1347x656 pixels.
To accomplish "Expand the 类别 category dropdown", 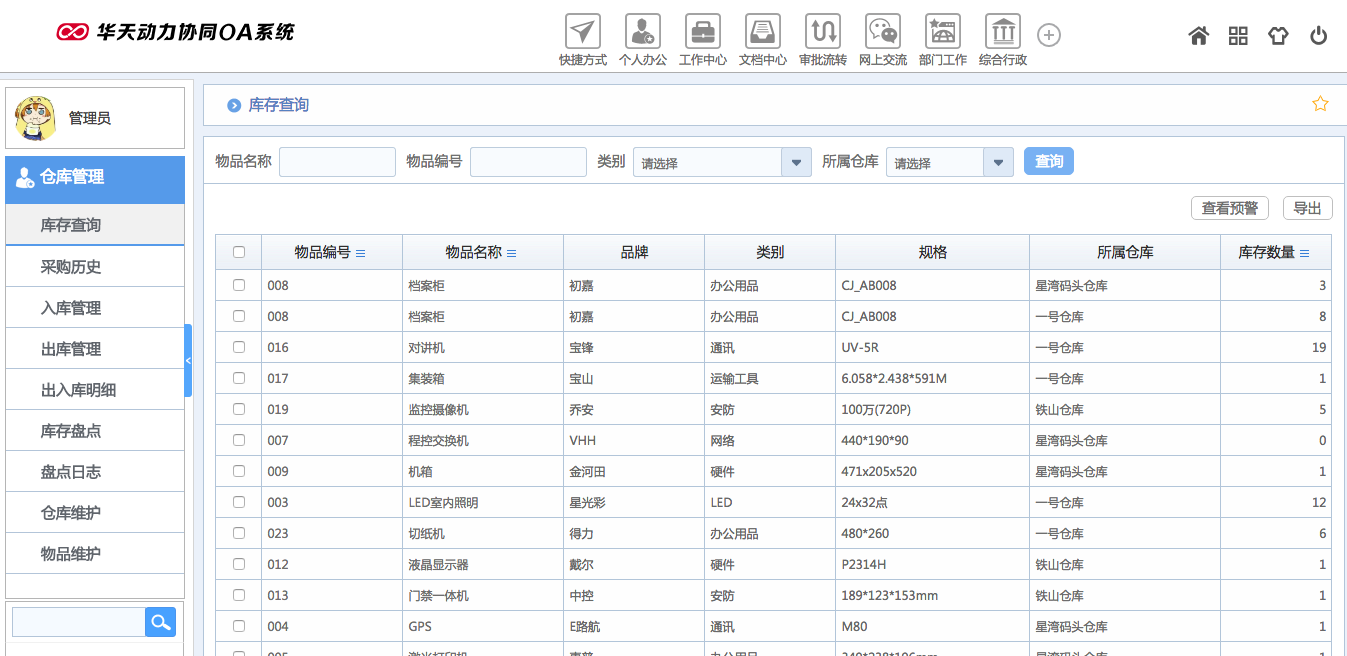I will pyautogui.click(x=796, y=162).
